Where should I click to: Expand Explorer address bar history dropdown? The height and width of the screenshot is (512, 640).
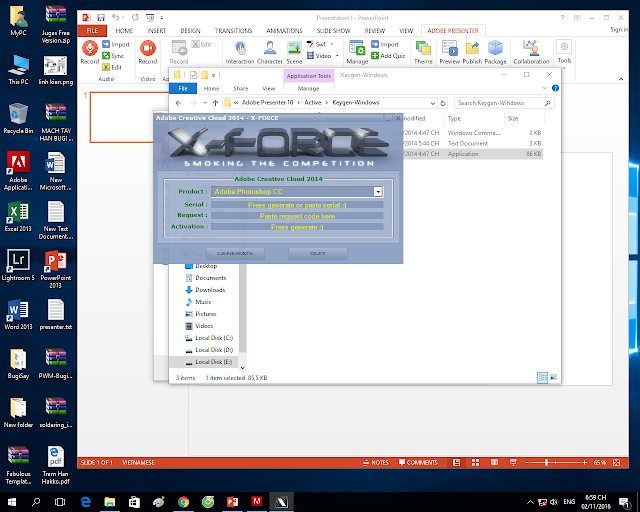pos(433,103)
